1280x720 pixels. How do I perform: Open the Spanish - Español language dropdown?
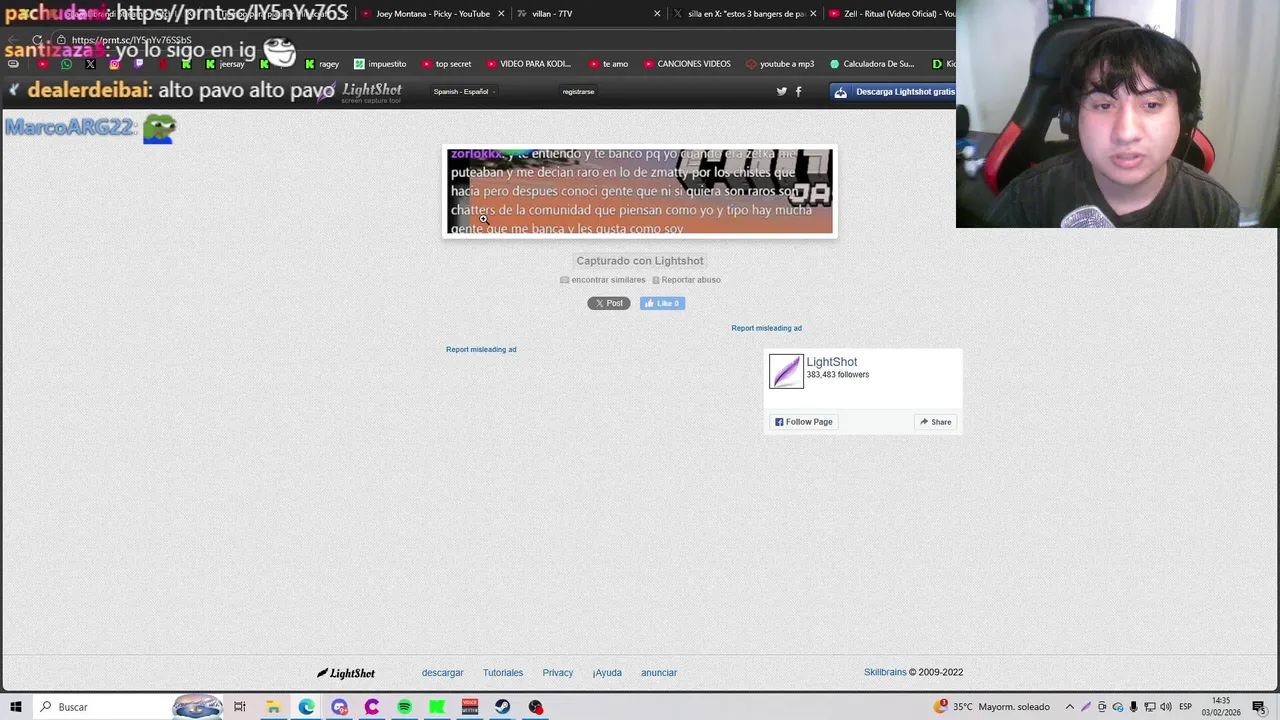(464, 91)
